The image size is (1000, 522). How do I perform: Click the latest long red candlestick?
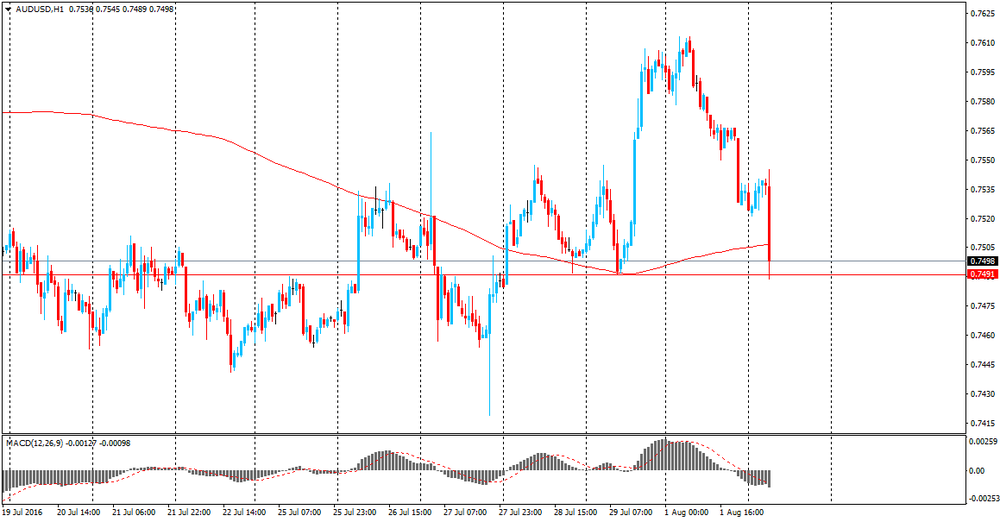(x=770, y=223)
